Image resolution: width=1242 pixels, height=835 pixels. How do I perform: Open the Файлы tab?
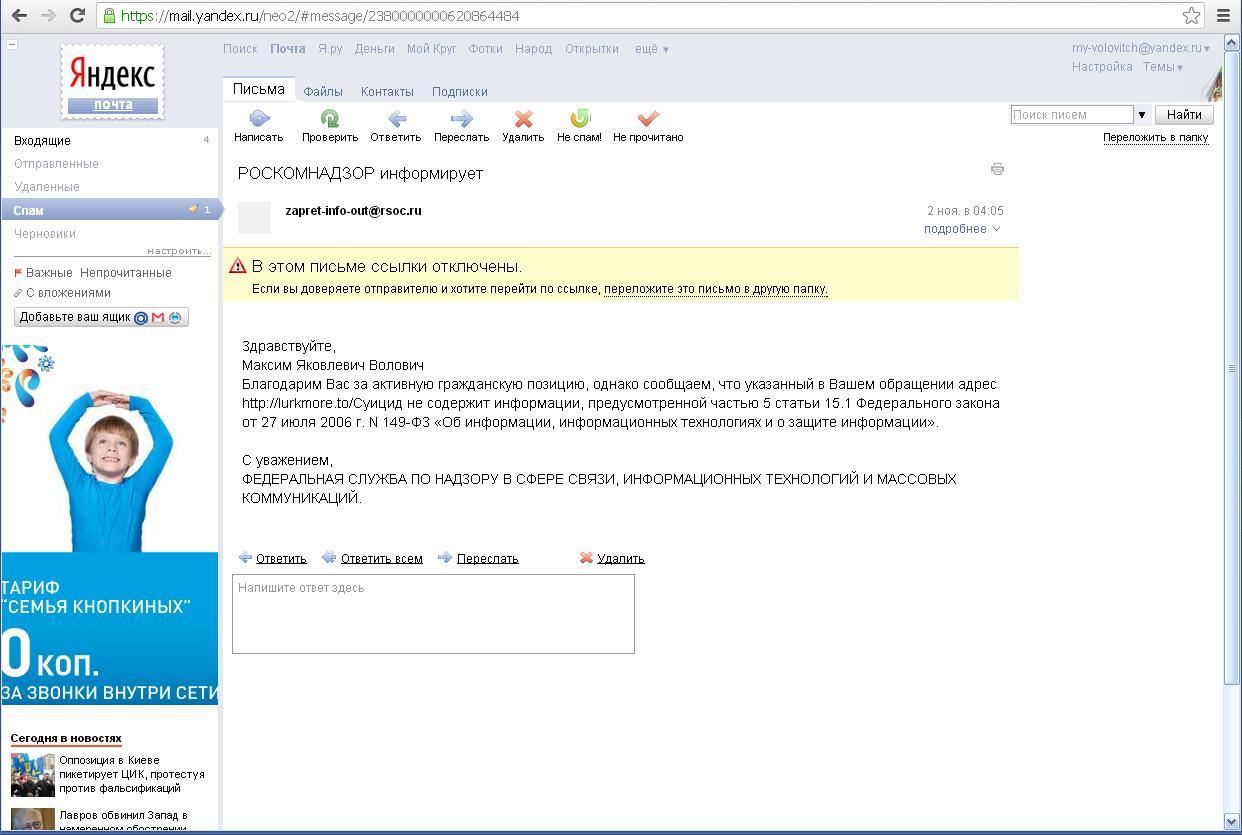(x=323, y=91)
